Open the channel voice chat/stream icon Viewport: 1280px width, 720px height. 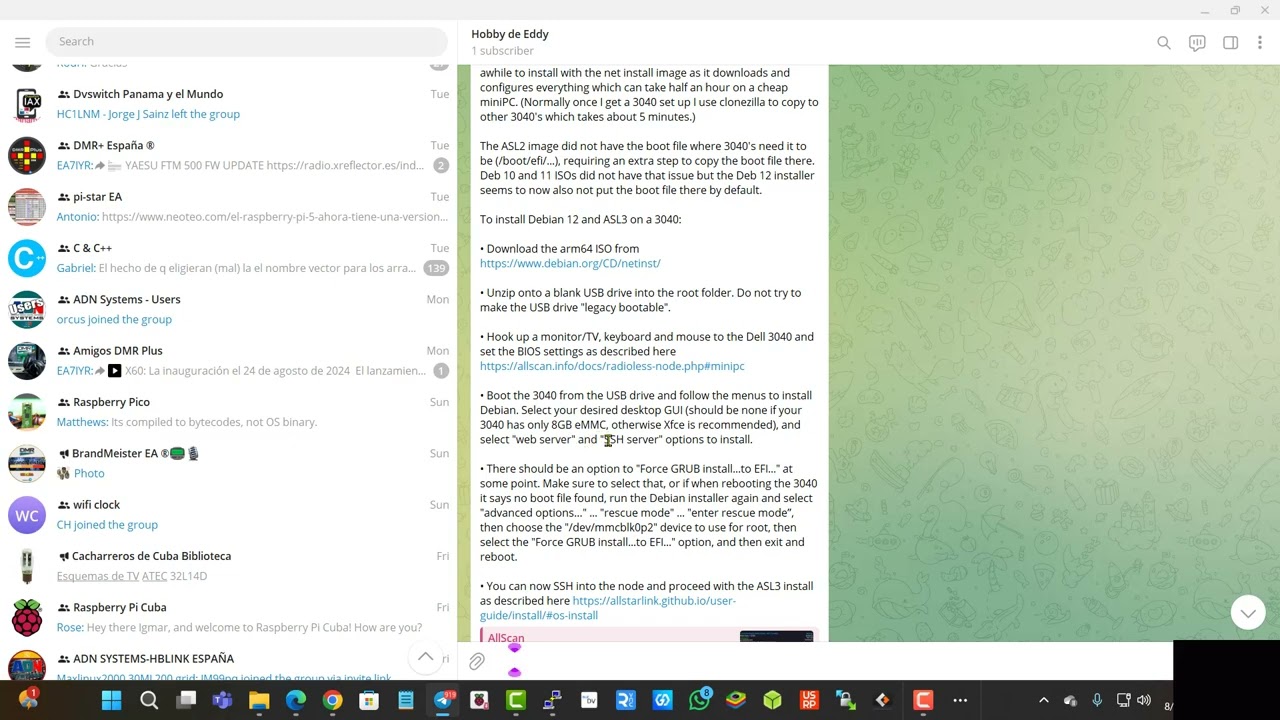[1197, 43]
